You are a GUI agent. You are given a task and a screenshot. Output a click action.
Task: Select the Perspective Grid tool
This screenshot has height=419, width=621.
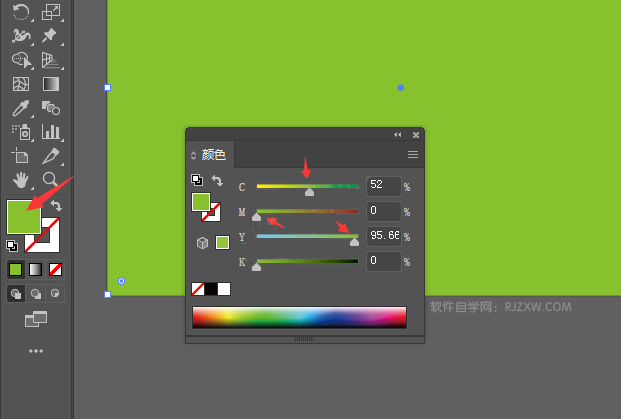(51, 60)
